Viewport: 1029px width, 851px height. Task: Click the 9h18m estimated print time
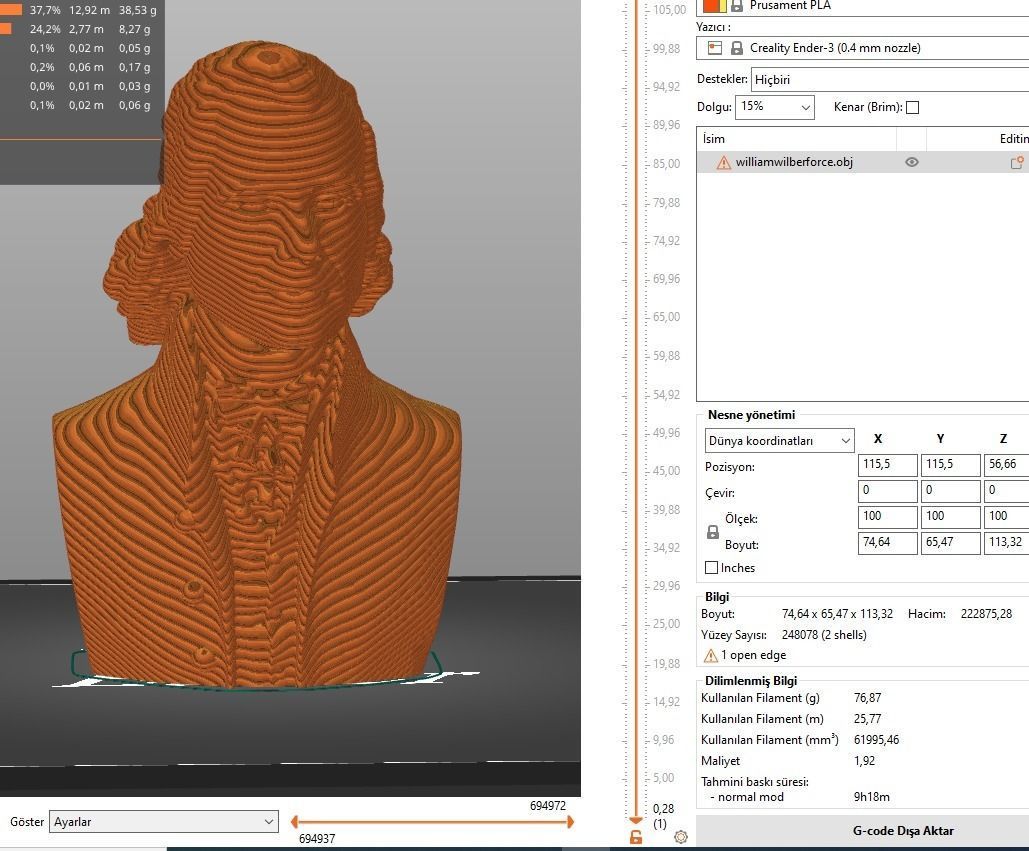872,797
